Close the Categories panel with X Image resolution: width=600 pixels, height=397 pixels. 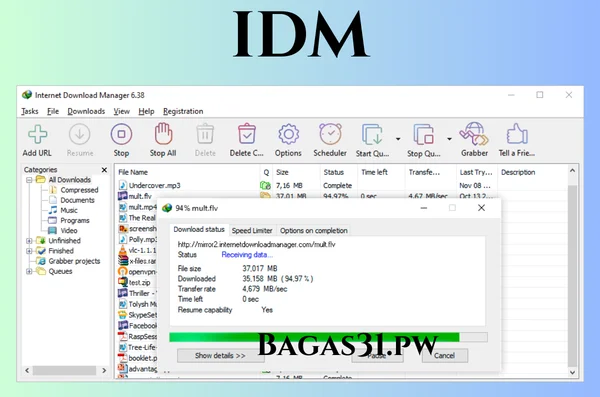(x=104, y=170)
